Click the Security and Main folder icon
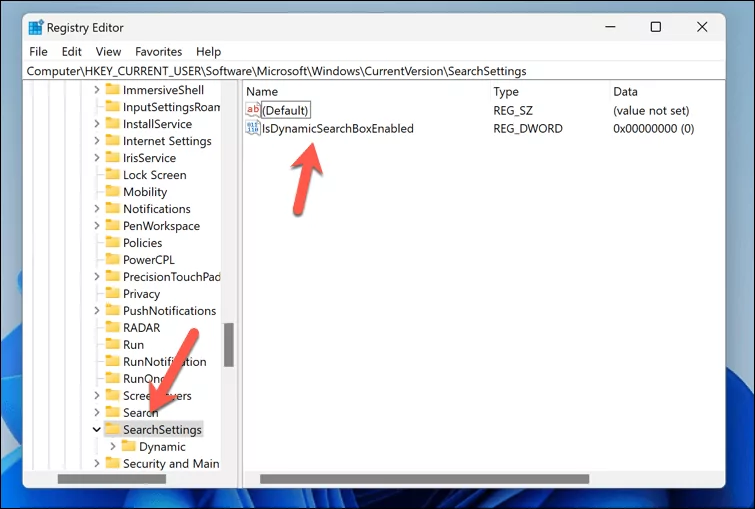755x509 pixels. (x=113, y=463)
